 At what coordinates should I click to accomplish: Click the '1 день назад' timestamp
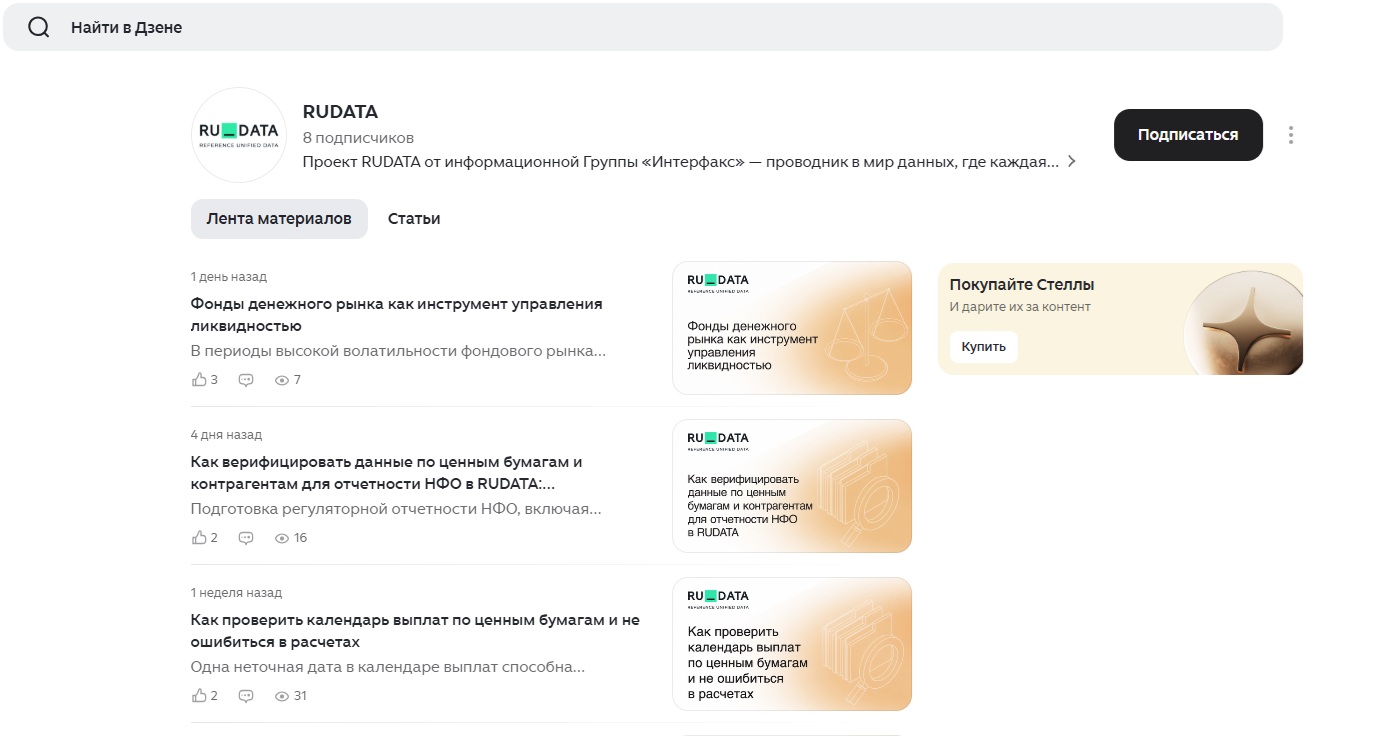coord(229,277)
